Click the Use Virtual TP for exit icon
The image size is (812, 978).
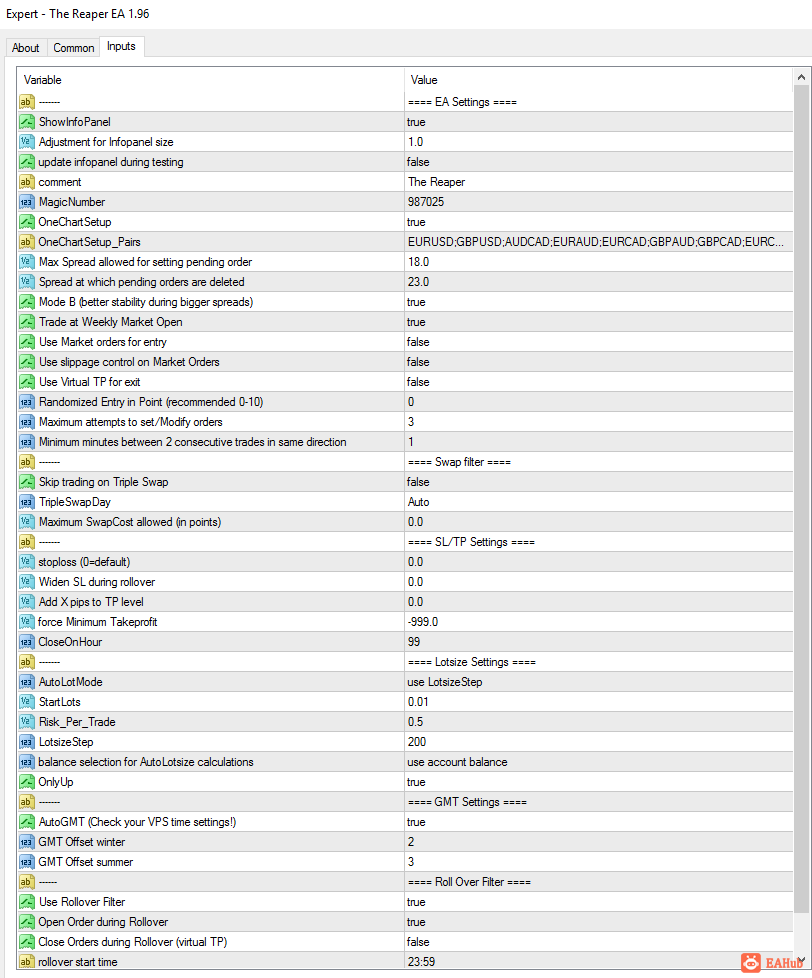(x=26, y=382)
